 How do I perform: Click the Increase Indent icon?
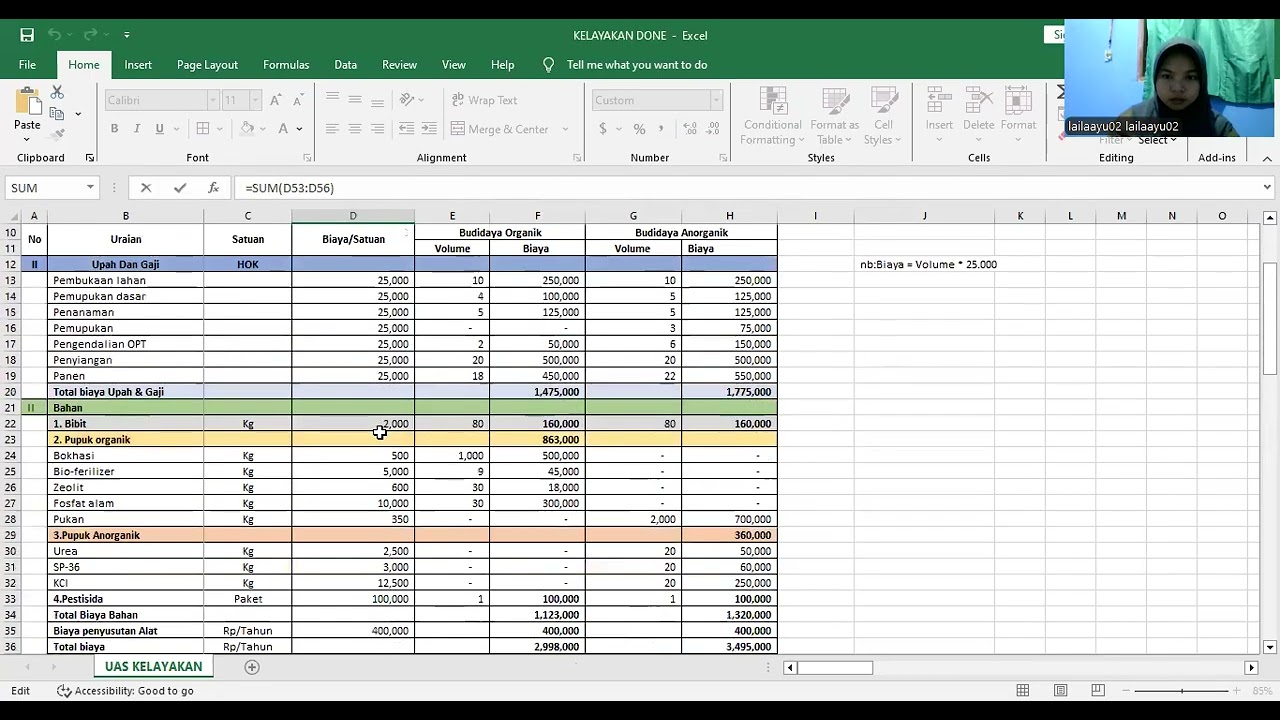click(429, 129)
